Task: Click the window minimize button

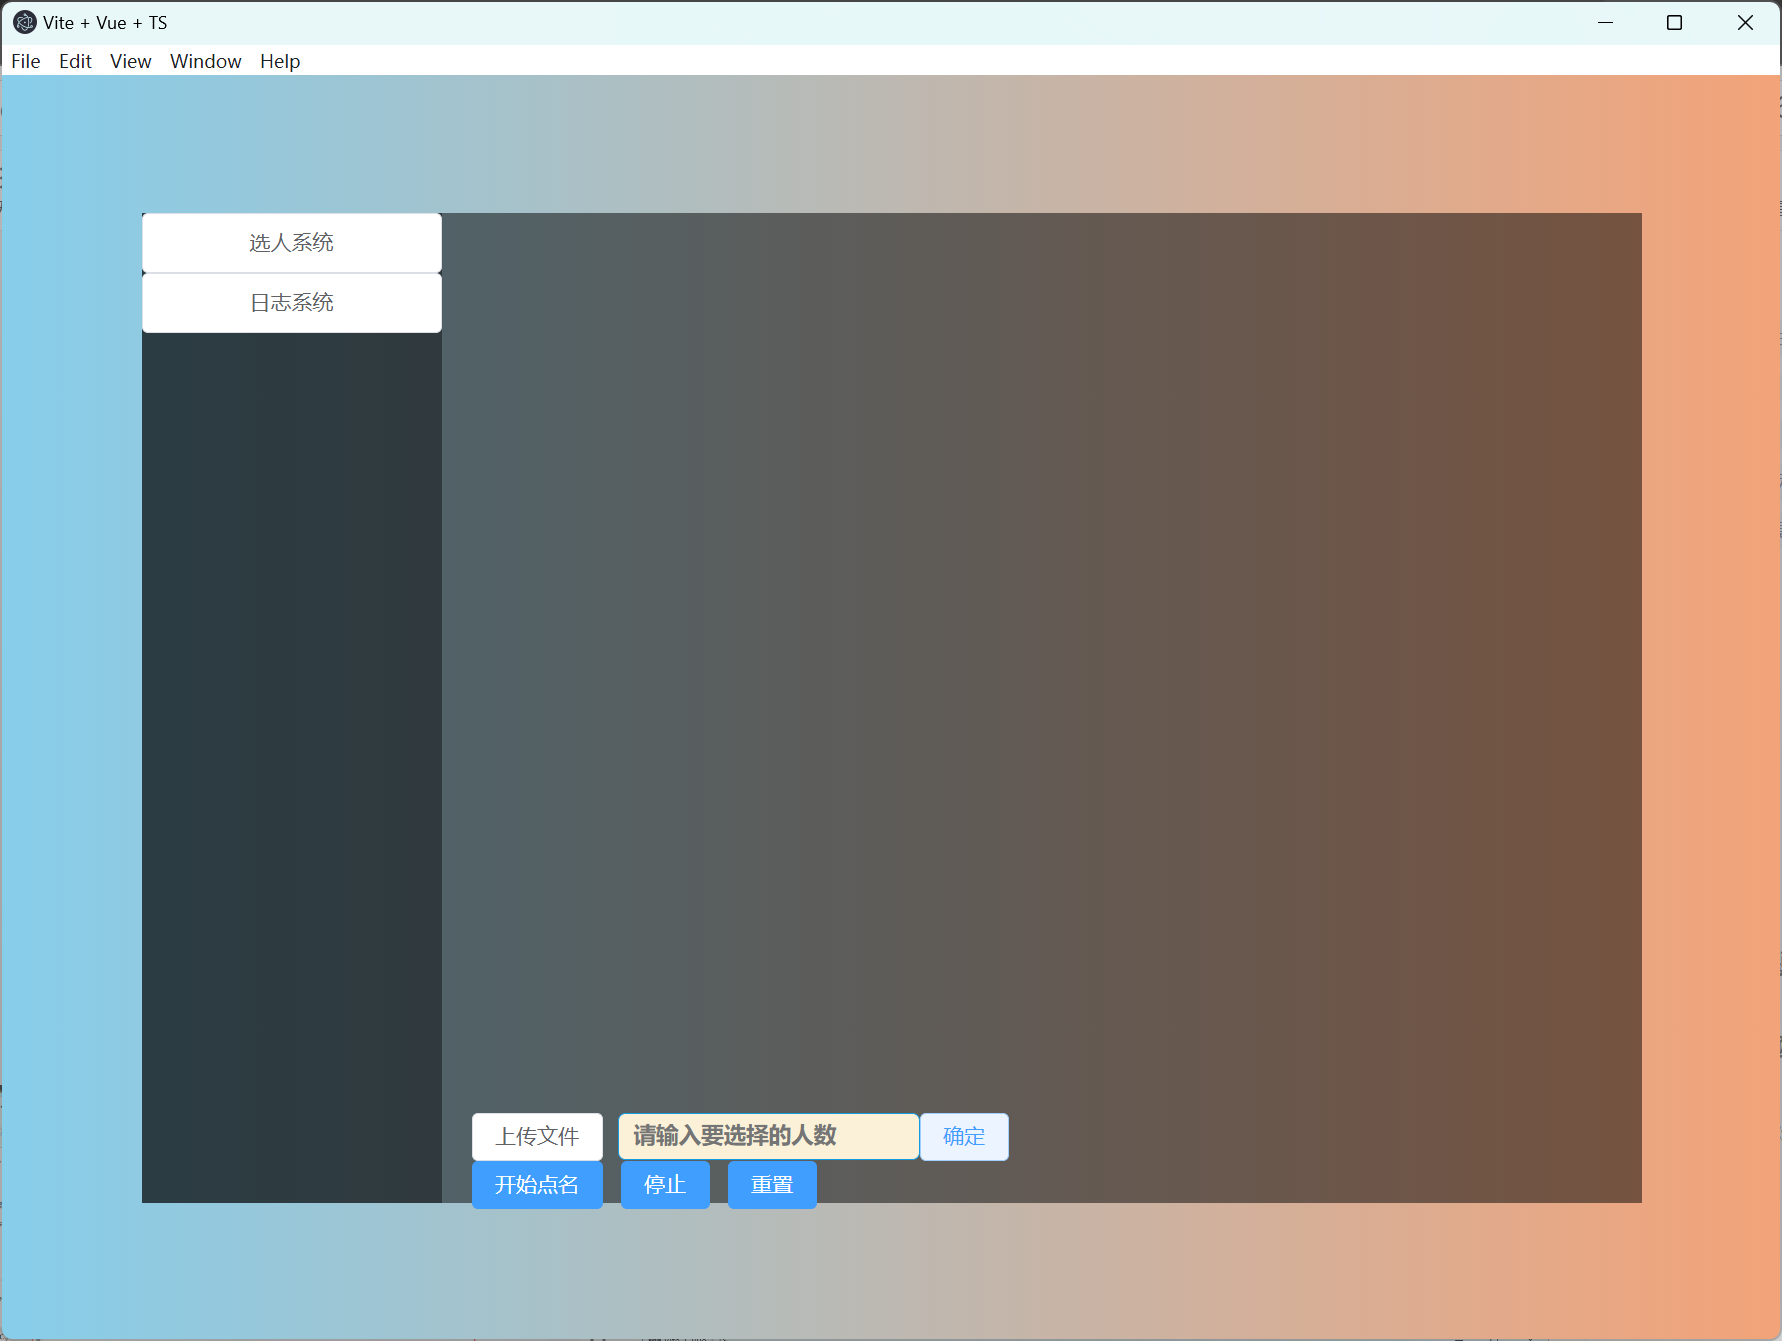Action: click(1605, 22)
